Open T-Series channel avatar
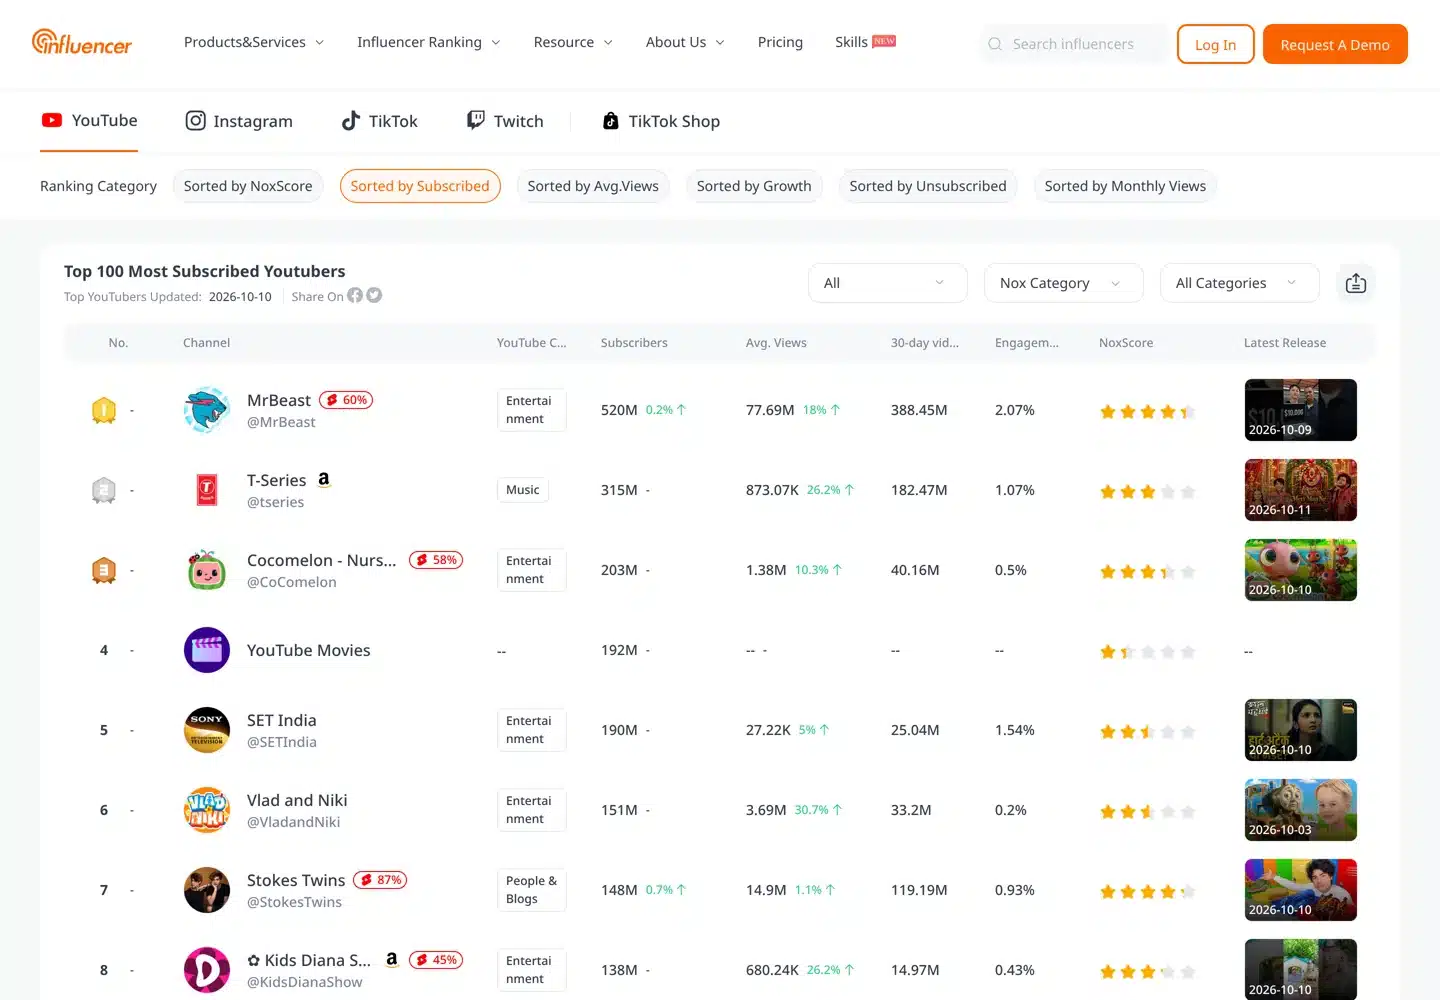This screenshot has width=1440, height=1000. 207,490
